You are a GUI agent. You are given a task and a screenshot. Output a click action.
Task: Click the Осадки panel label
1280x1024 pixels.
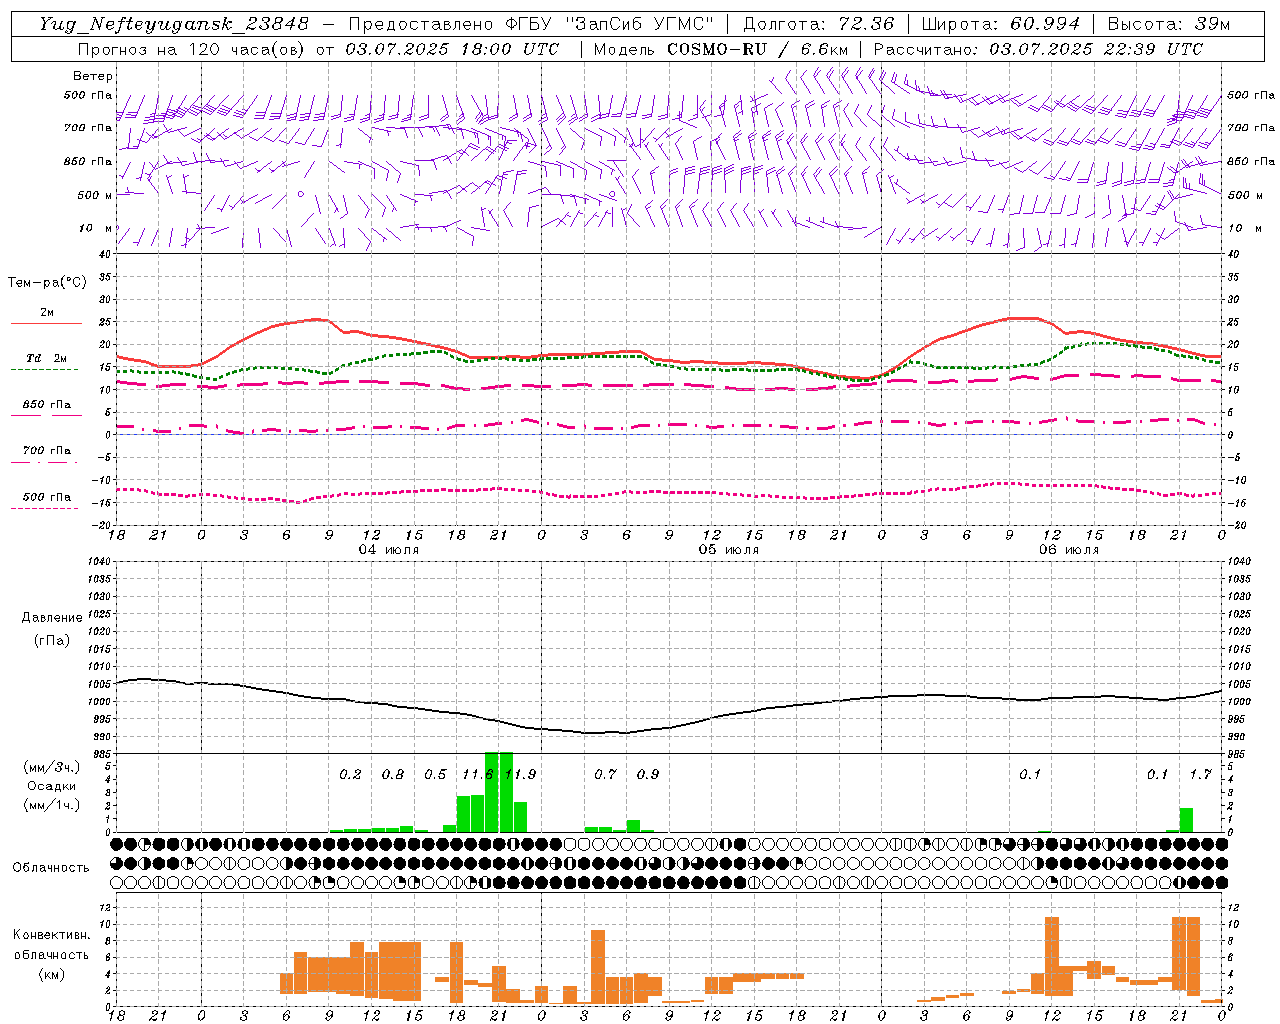click(51, 786)
